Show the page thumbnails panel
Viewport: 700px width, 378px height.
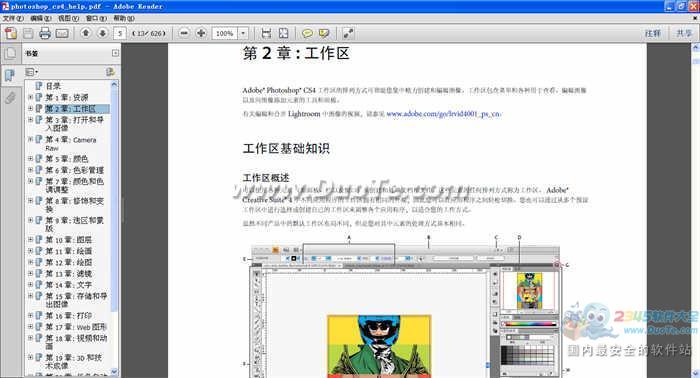(x=10, y=54)
